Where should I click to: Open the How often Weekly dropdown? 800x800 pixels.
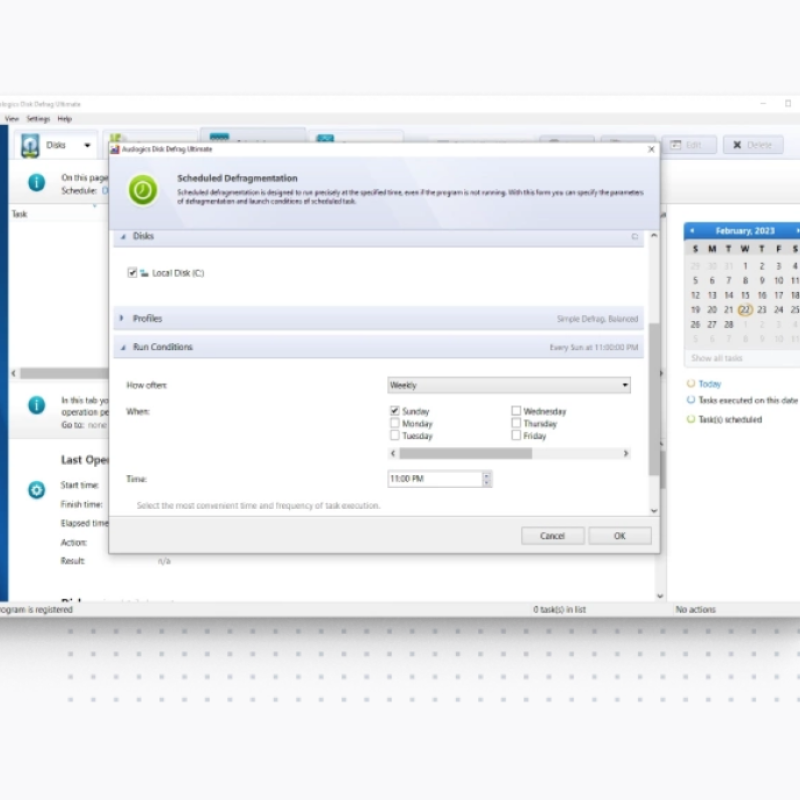pyautogui.click(x=624, y=384)
